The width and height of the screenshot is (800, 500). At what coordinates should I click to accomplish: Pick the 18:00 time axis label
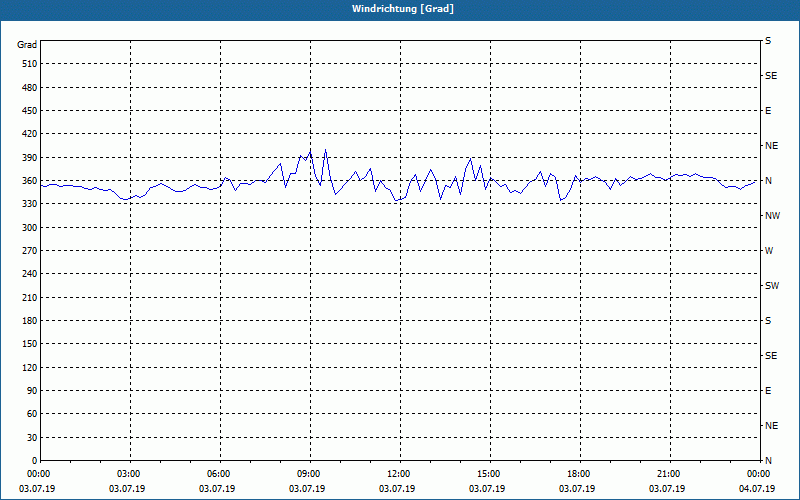579,474
